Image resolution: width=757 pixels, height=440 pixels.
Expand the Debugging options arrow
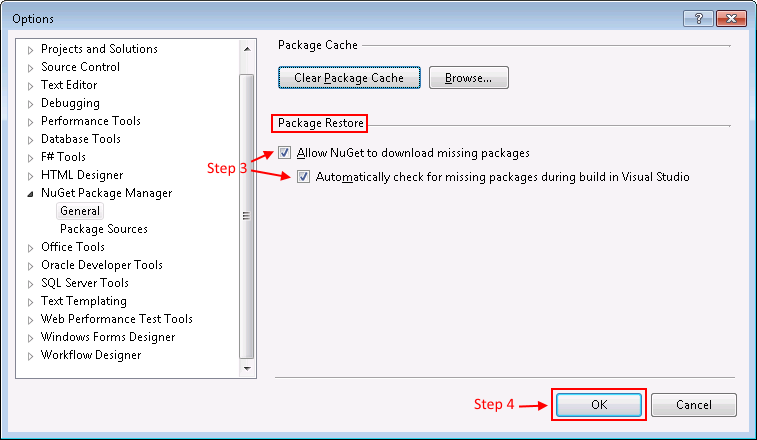(x=31, y=104)
